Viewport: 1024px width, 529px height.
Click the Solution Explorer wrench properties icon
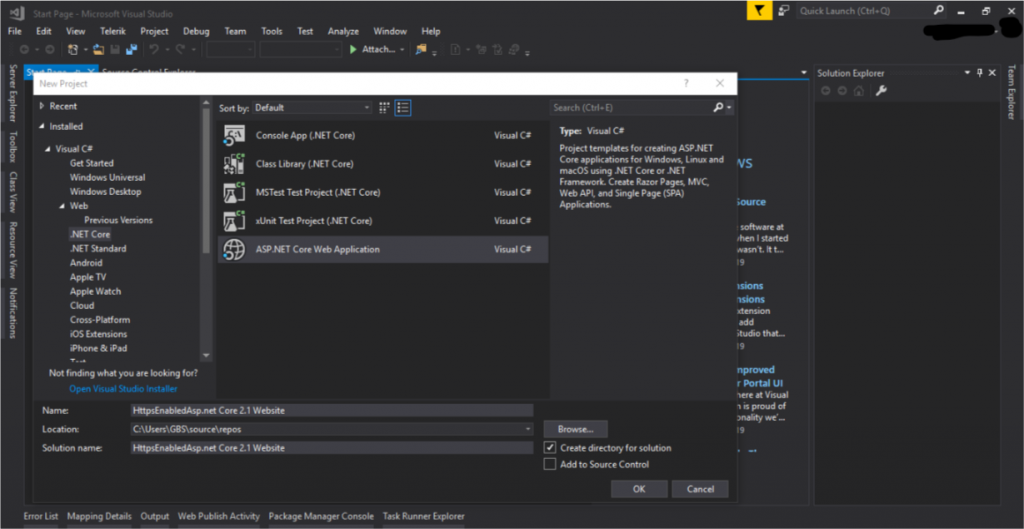881,91
